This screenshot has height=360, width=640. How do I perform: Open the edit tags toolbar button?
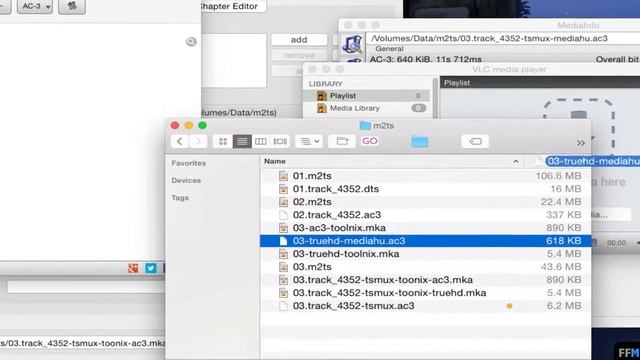[x=475, y=141]
